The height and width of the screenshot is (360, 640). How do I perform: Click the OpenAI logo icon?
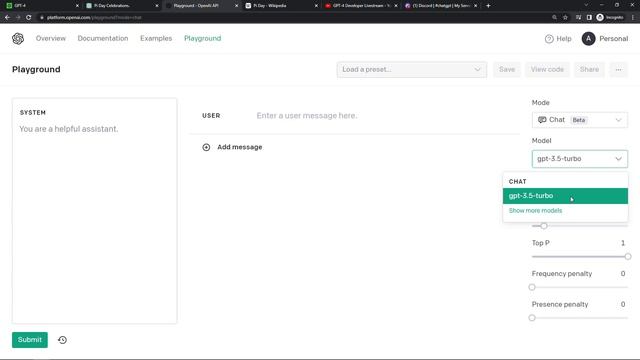click(18, 38)
